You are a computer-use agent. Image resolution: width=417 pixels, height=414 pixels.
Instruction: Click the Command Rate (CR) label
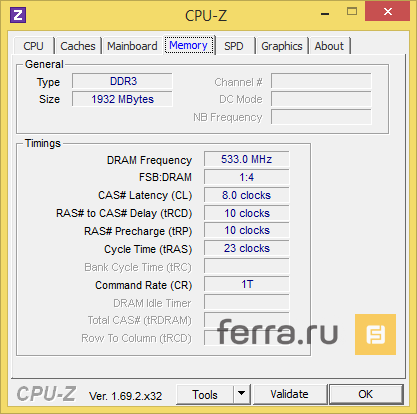pos(144,285)
